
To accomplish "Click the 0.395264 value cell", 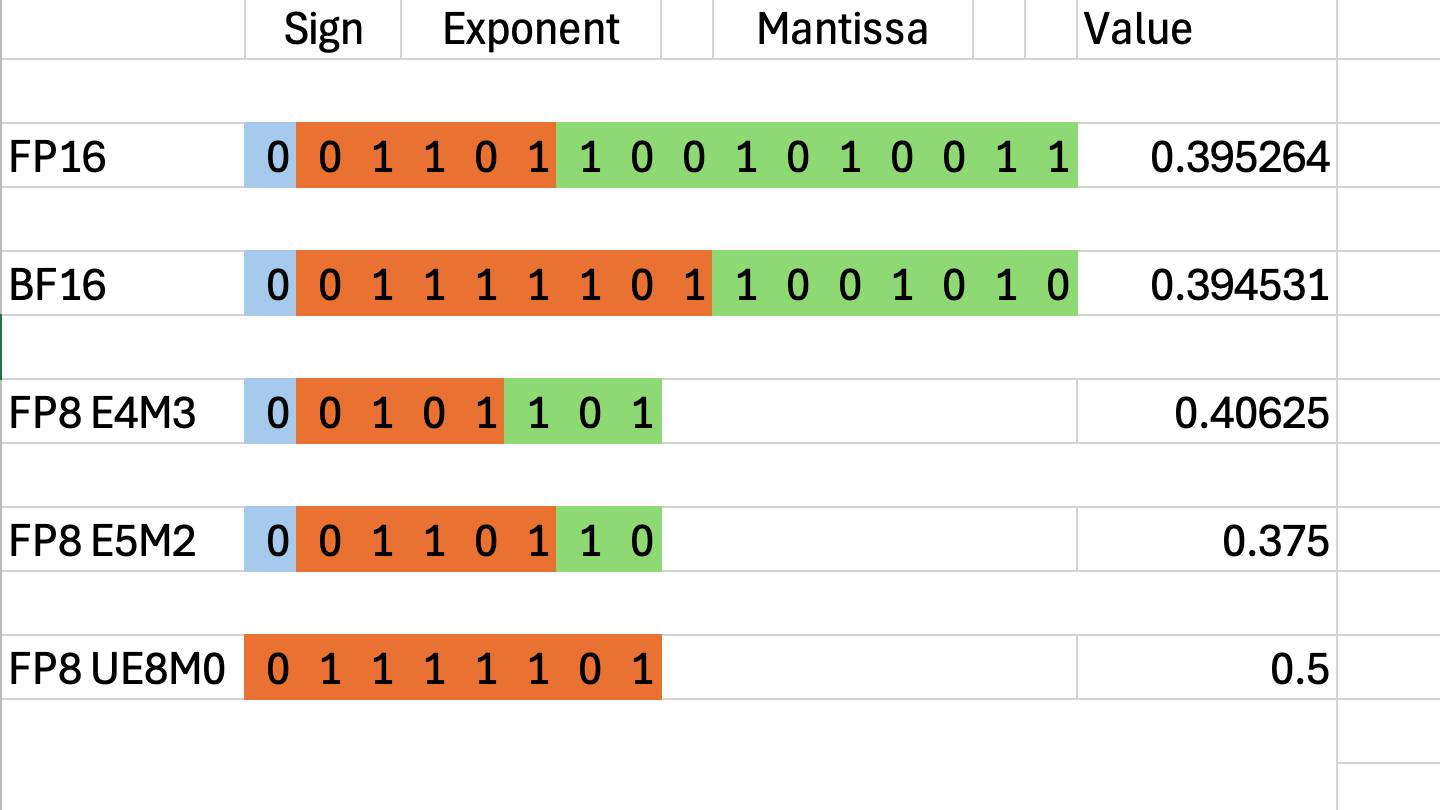I will pos(1207,157).
